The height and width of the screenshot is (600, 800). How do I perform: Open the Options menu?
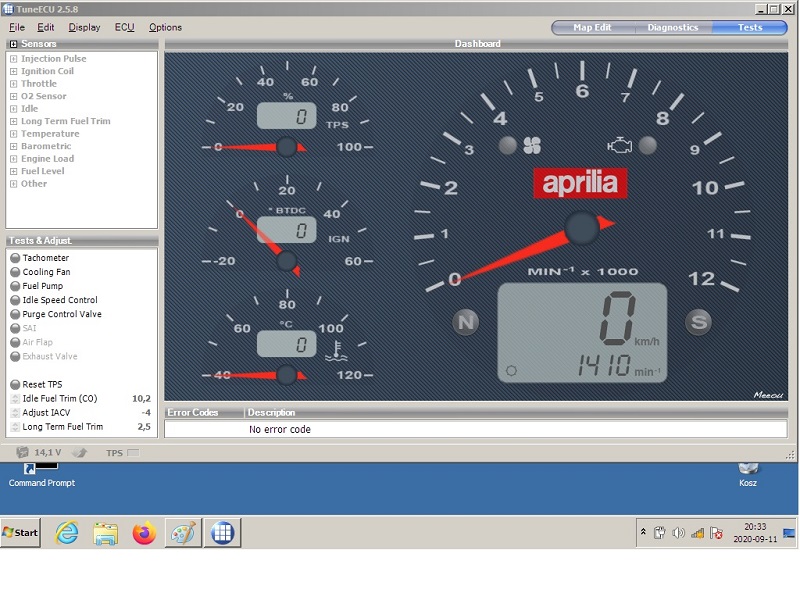[x=165, y=28]
